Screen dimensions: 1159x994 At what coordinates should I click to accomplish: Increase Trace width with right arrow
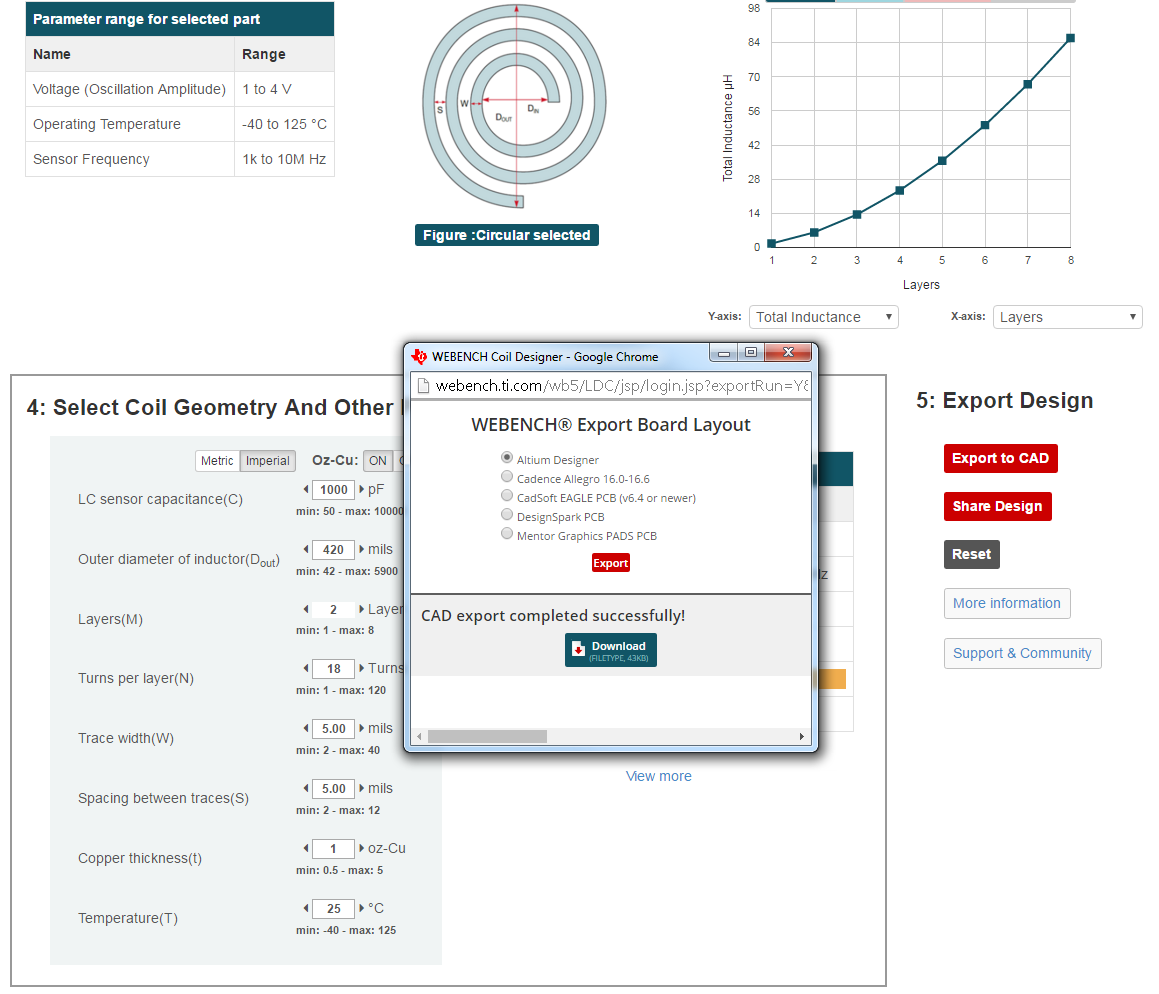tap(361, 728)
